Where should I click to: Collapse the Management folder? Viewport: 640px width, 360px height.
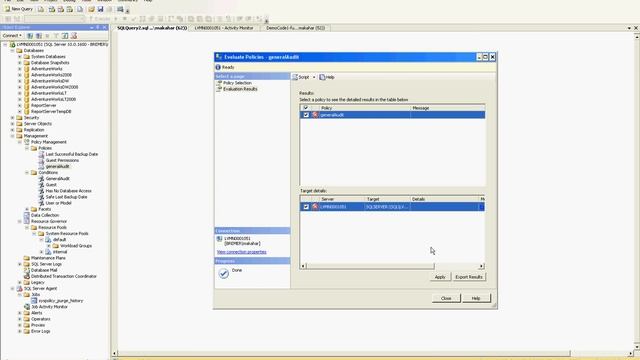(12, 136)
